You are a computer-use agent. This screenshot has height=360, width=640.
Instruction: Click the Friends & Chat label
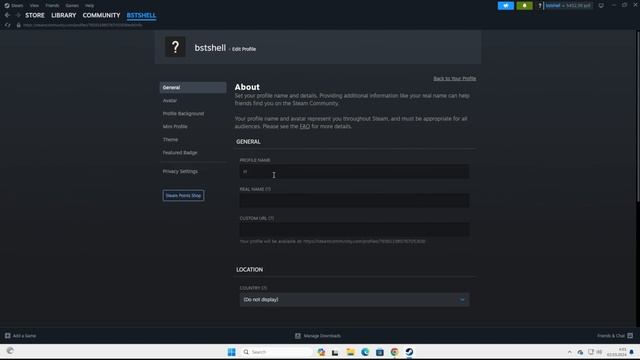(x=611, y=336)
